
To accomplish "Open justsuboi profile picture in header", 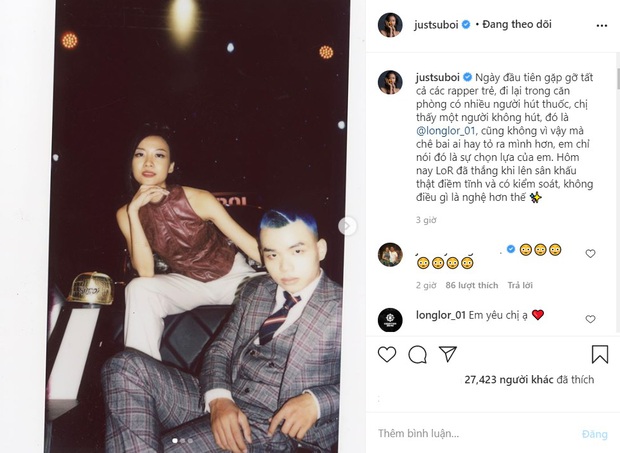I will point(390,25).
